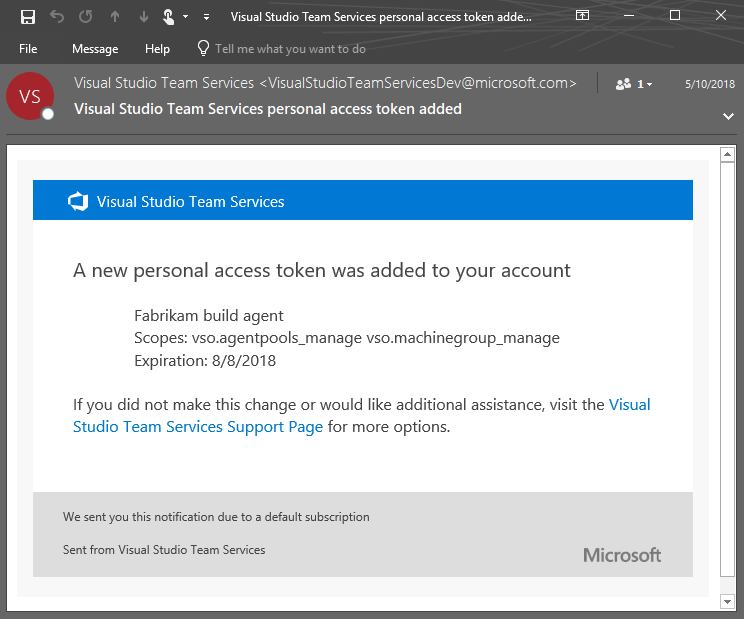Open Ribbon Display Options button
This screenshot has height=619, width=744.
pos(584,16)
